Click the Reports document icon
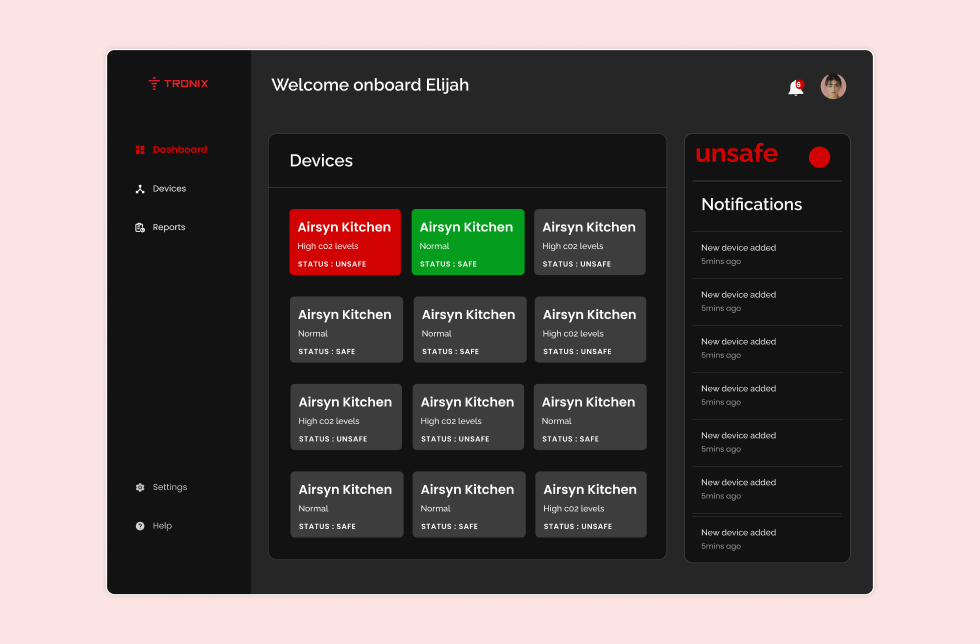The image size is (980, 644). click(140, 228)
